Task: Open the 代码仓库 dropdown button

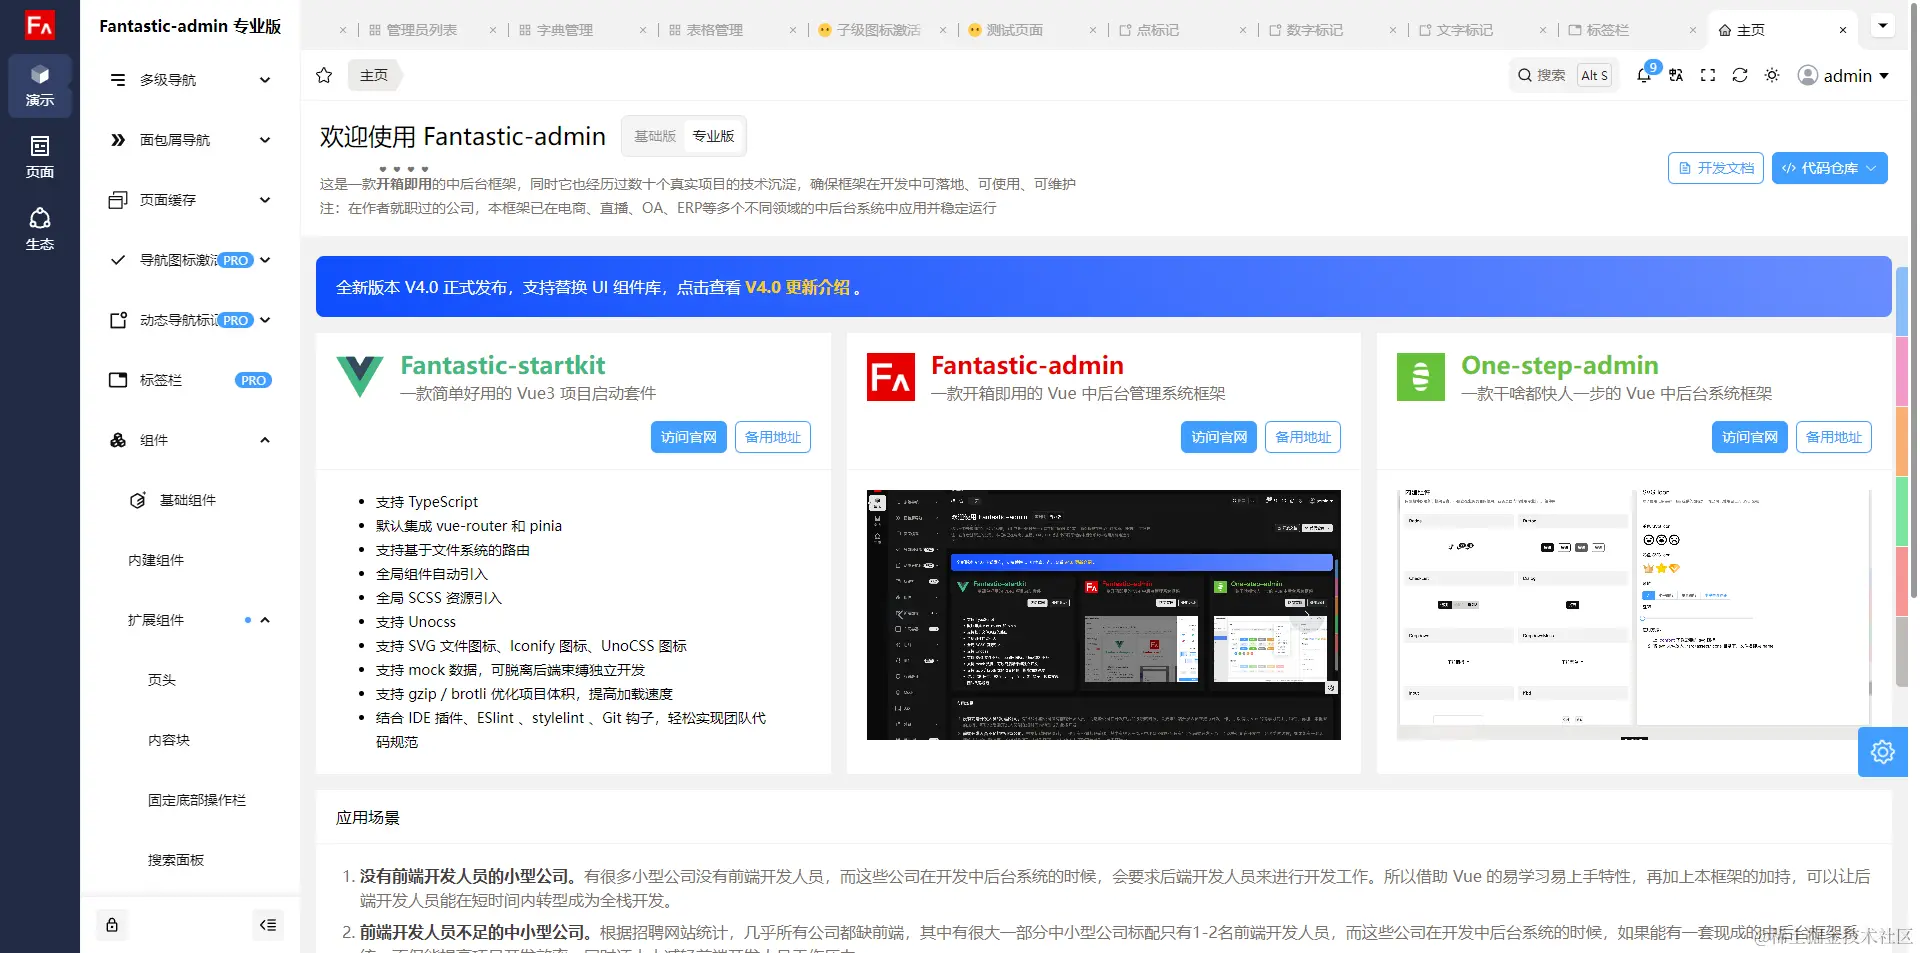Action: coord(1830,168)
